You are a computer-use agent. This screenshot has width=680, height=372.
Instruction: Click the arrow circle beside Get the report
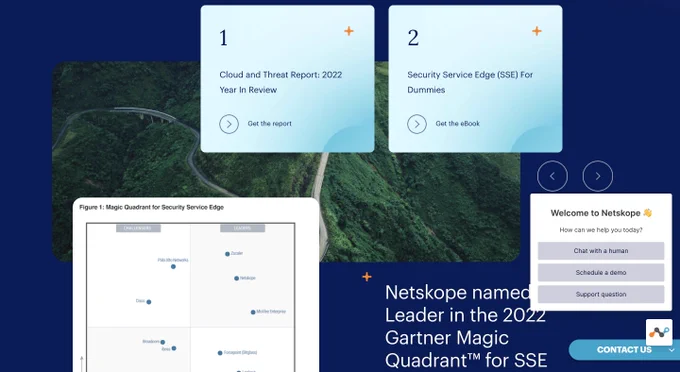[229, 124]
